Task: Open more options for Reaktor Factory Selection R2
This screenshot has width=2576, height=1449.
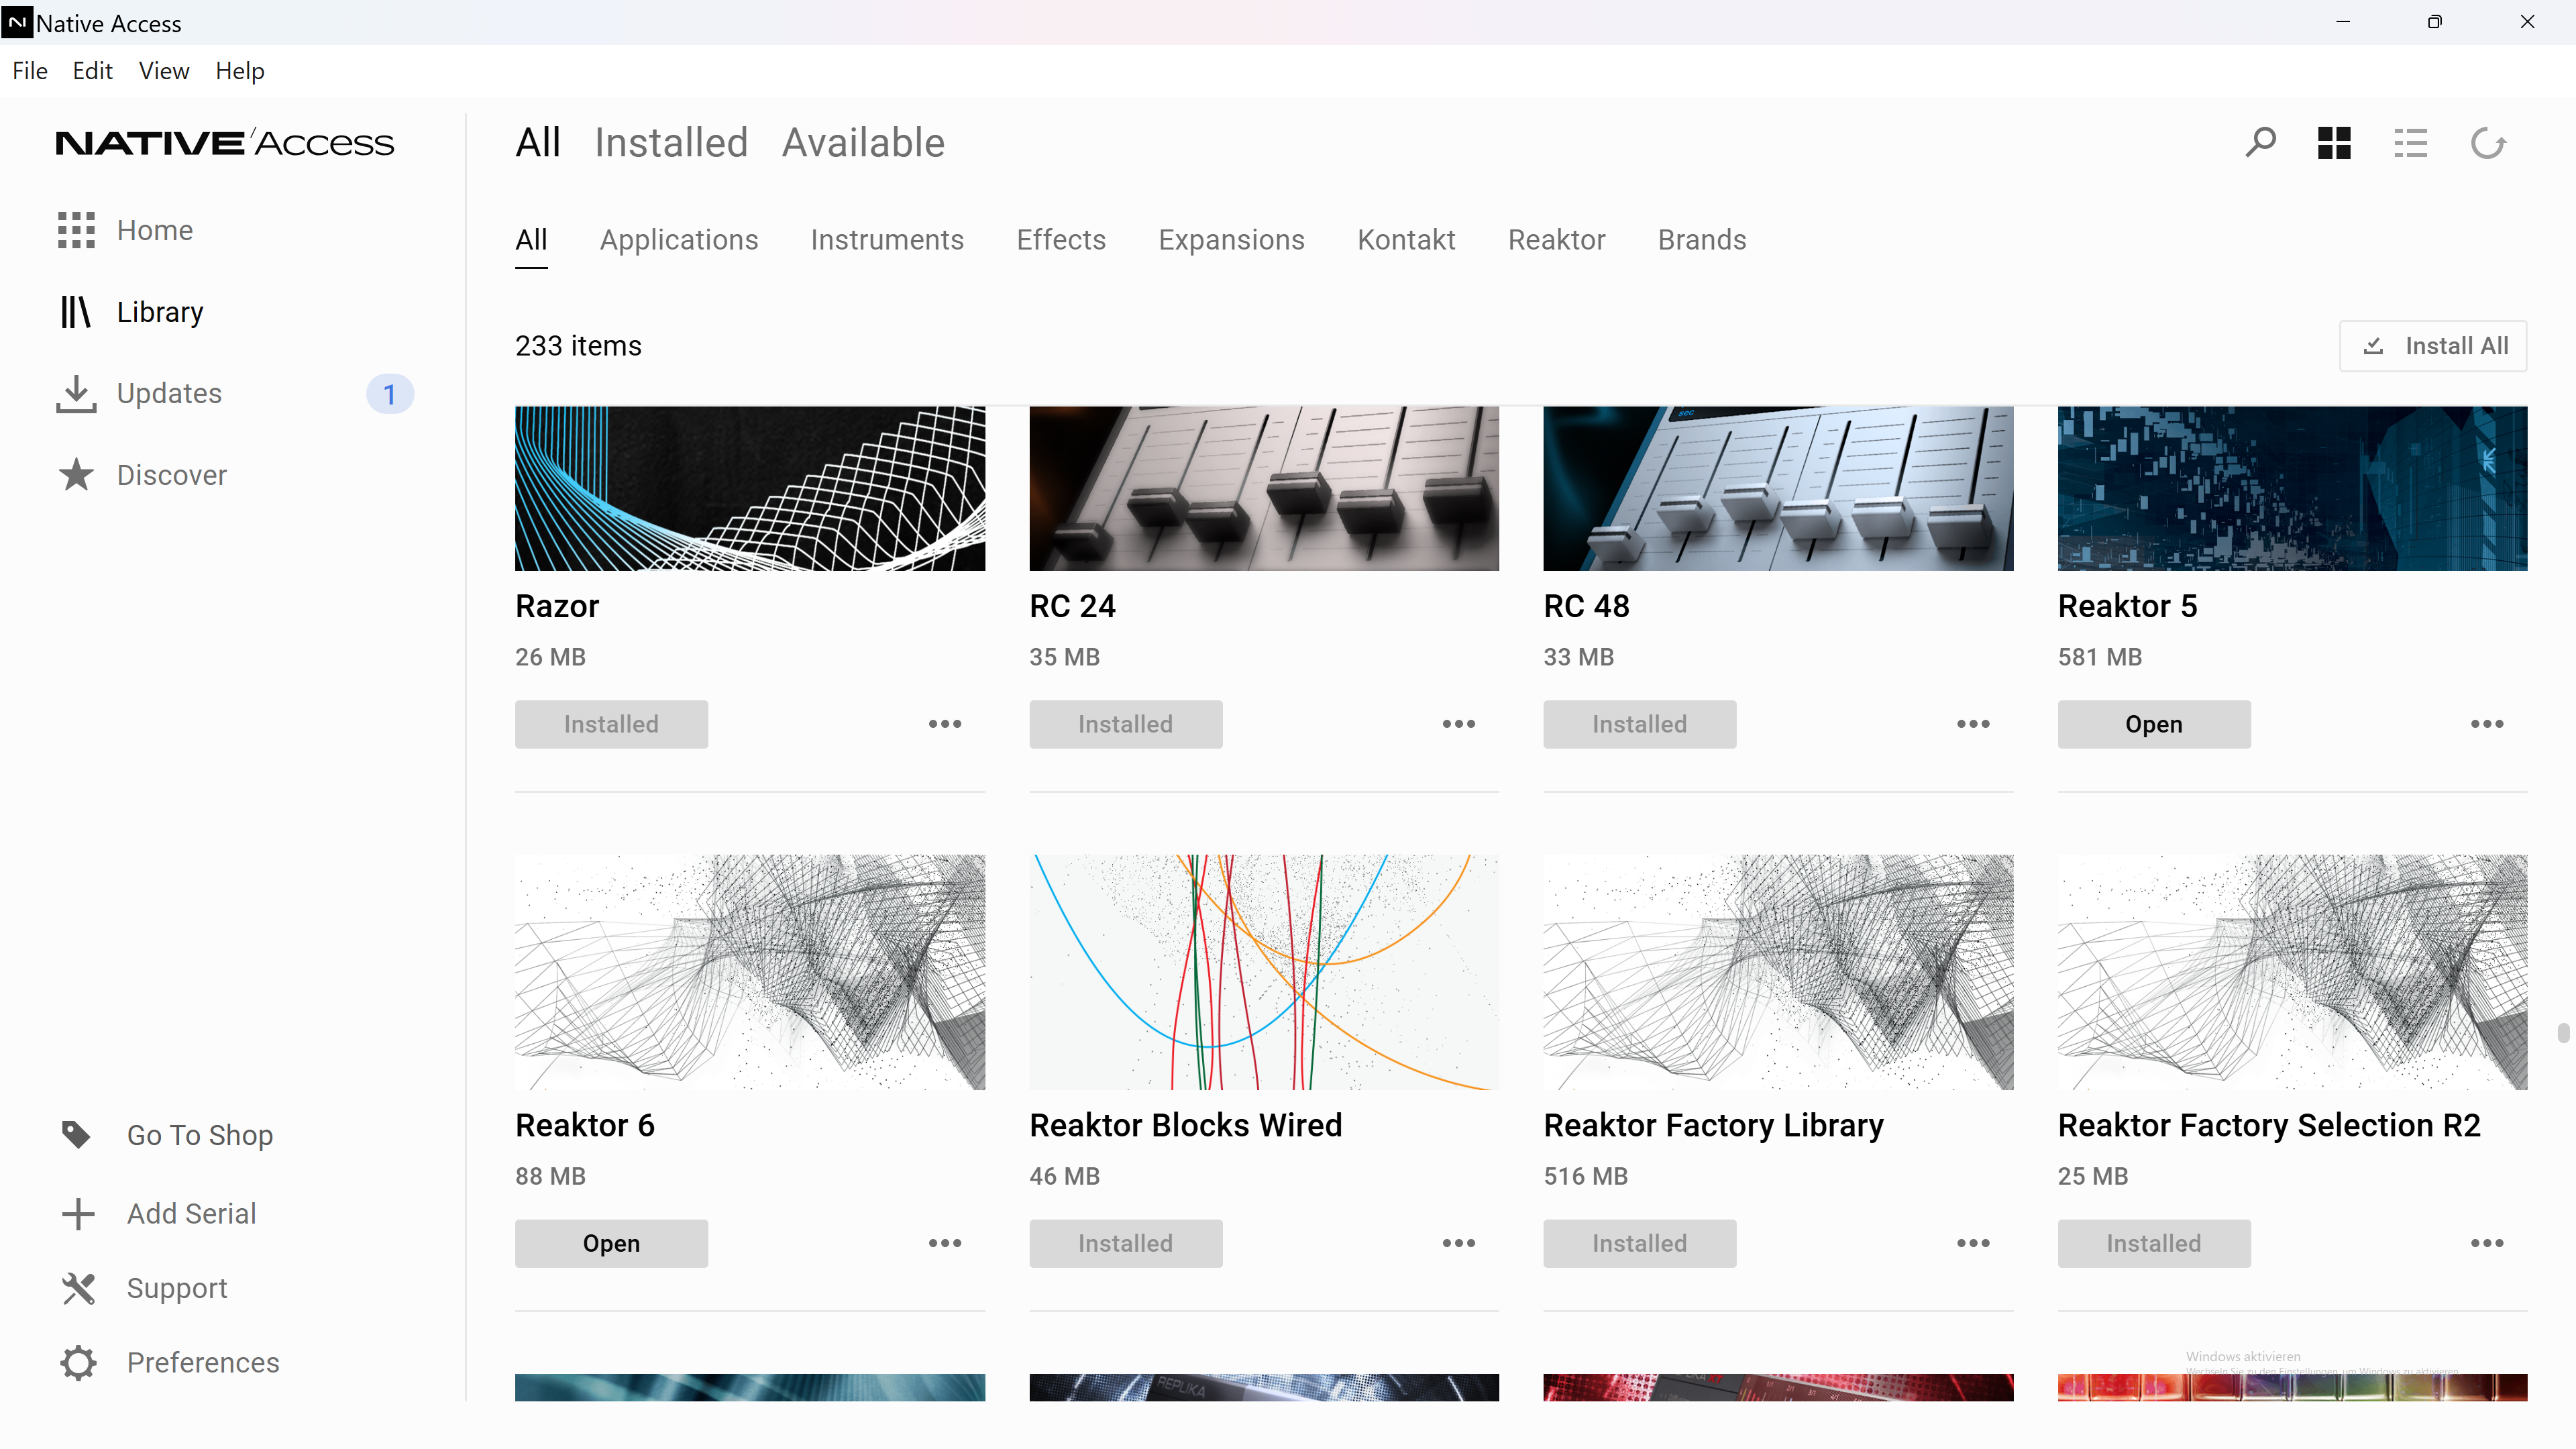Action: (2487, 1243)
